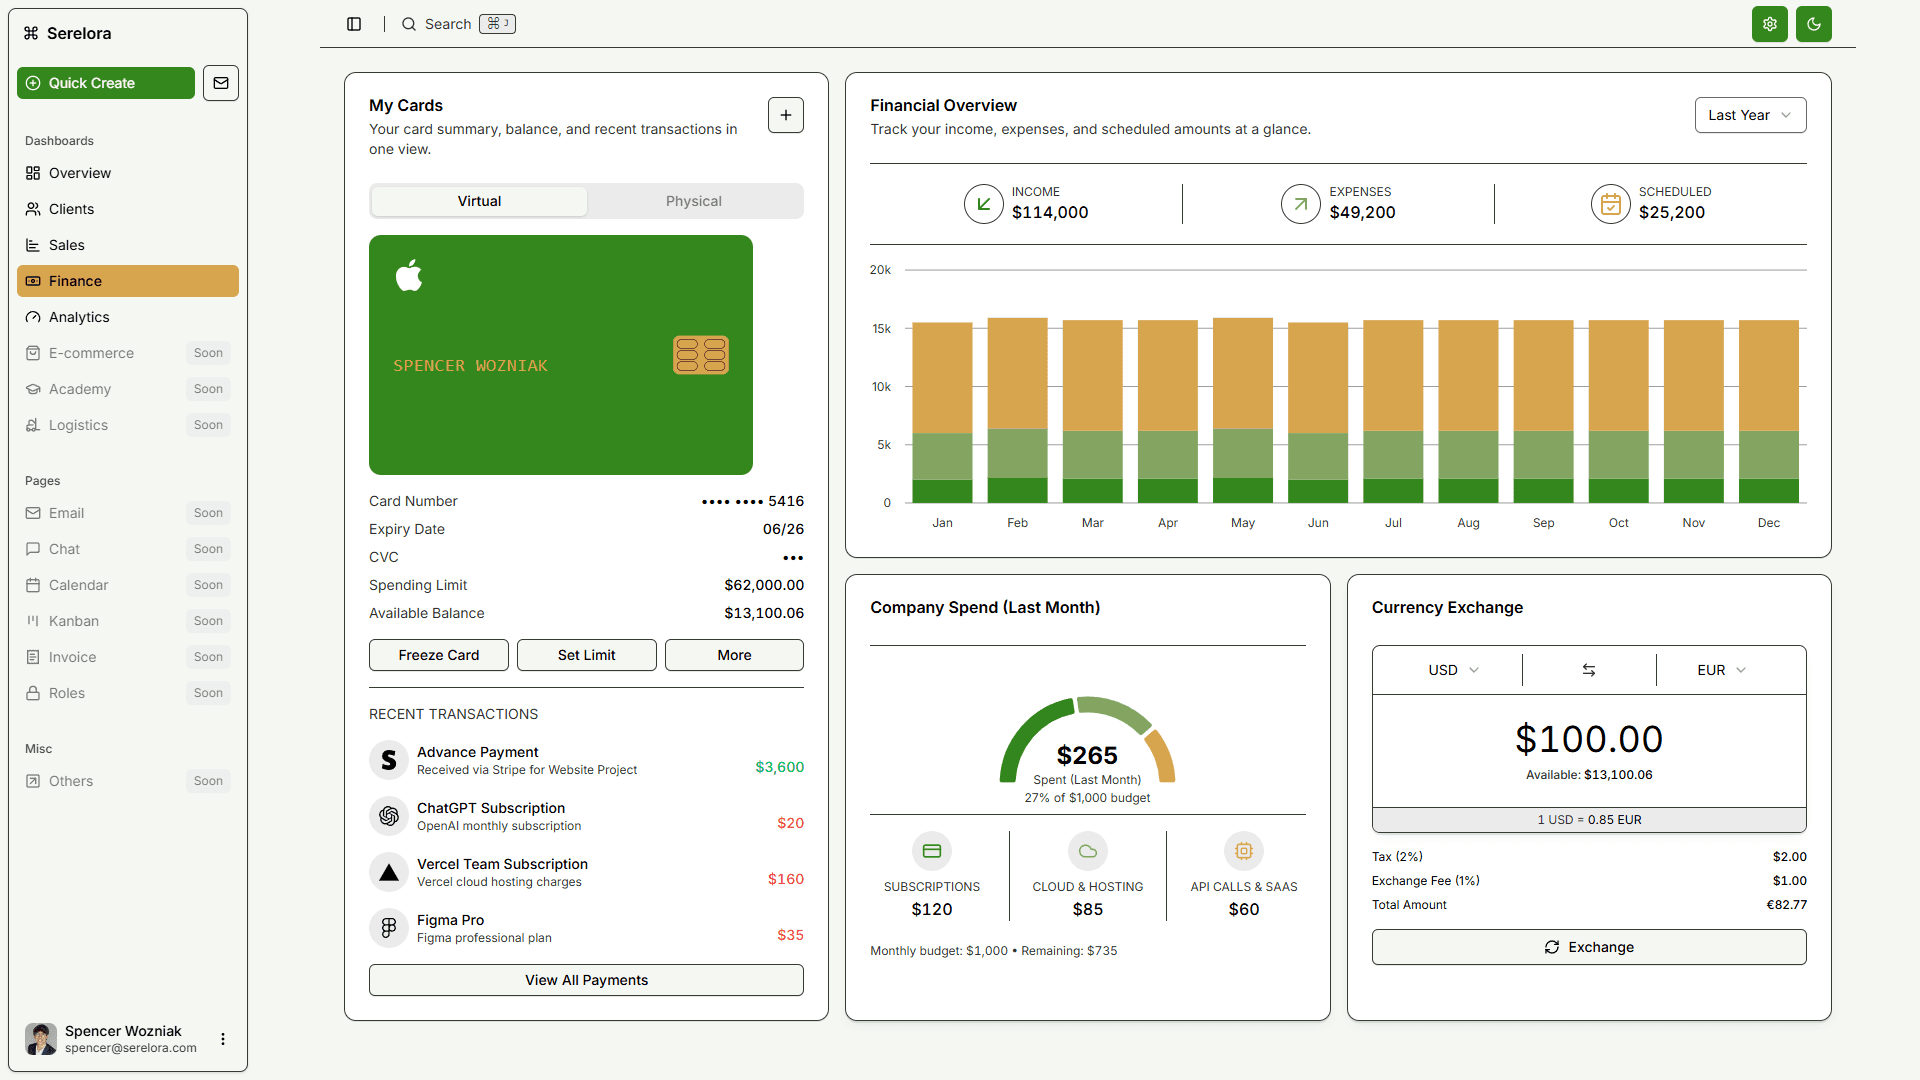This screenshot has width=1920, height=1080.
Task: Click the Vercel triangle transaction icon
Action: [389, 872]
